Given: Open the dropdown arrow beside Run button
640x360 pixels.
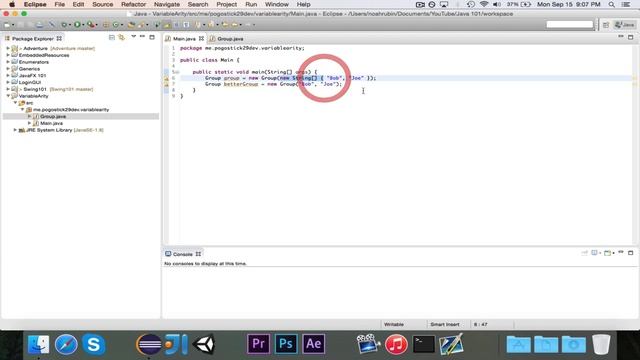Looking at the screenshot, I should 83,25.
